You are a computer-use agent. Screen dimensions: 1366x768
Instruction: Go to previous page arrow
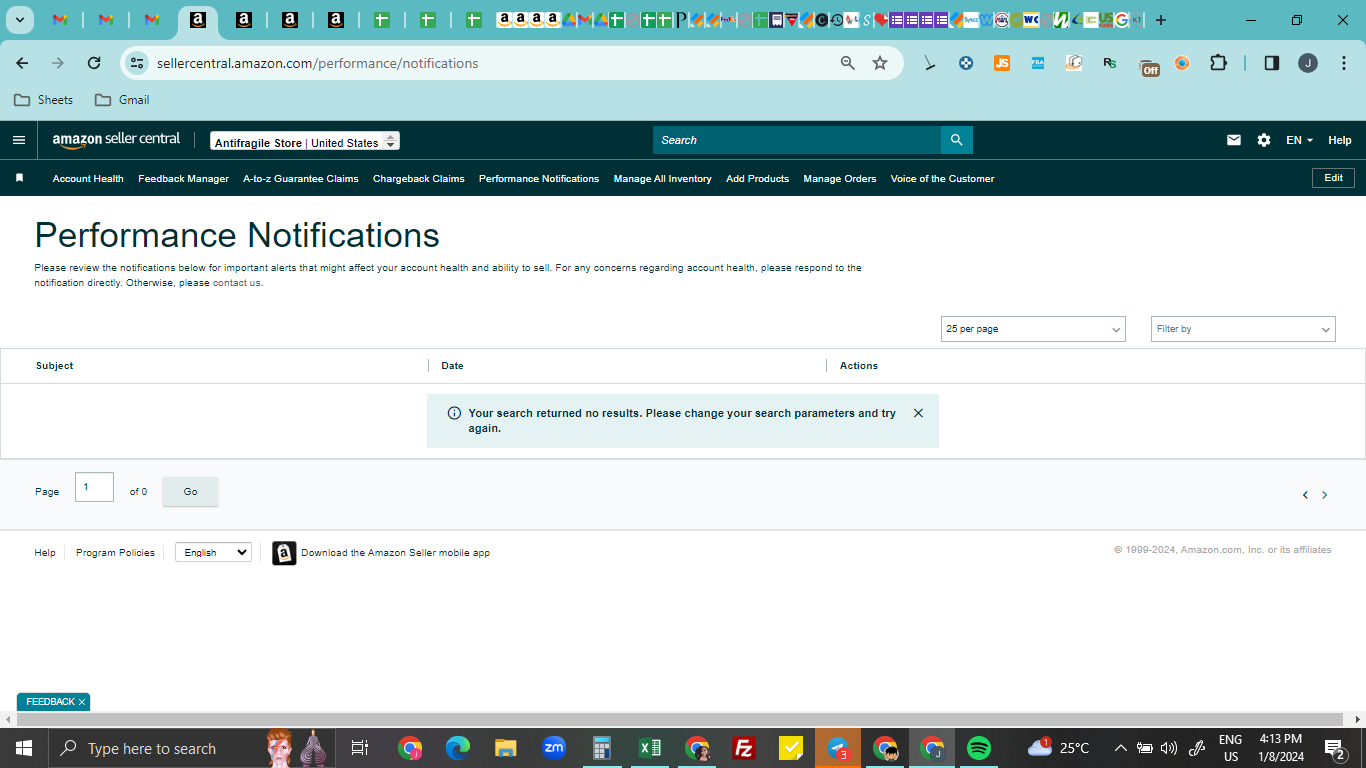coord(1305,495)
